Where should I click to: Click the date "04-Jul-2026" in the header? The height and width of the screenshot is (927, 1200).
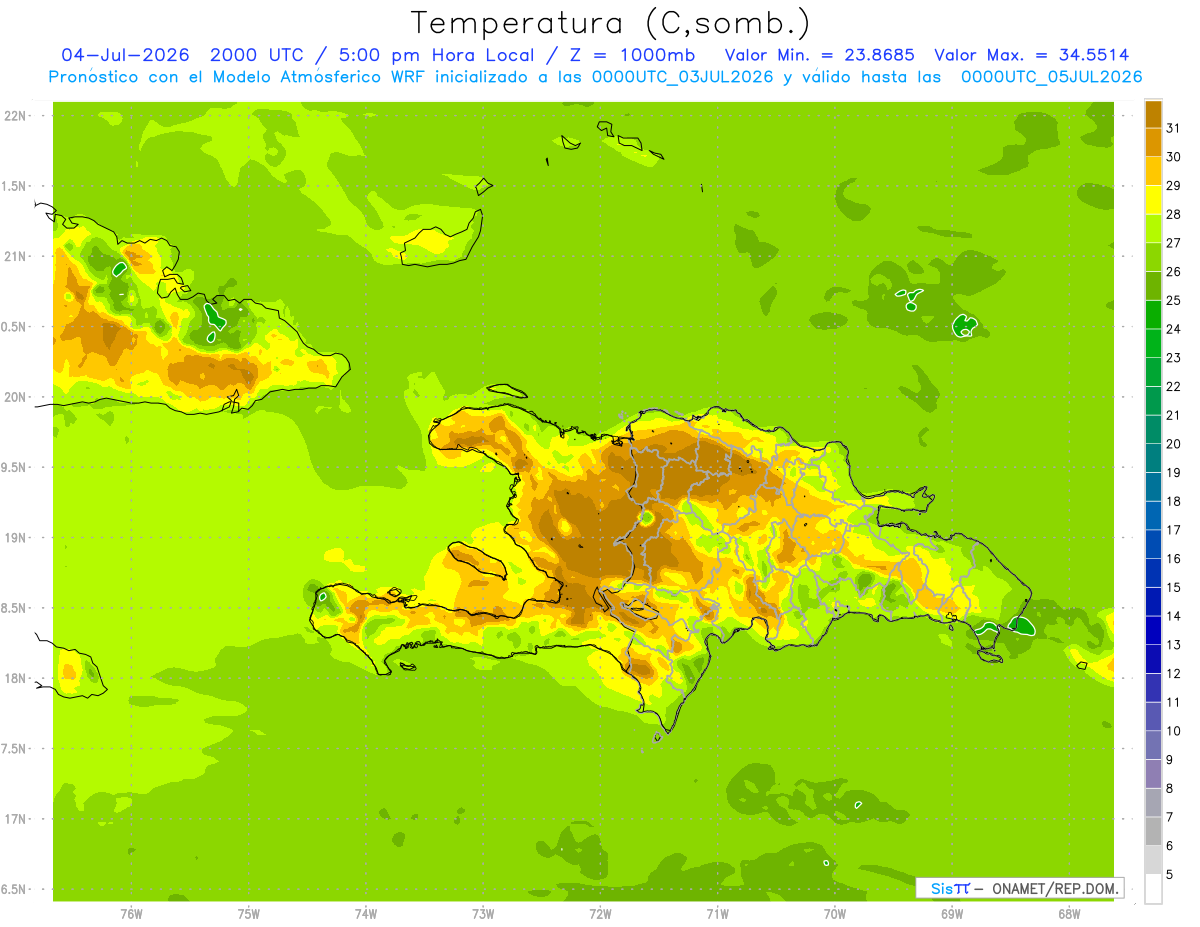(x=123, y=55)
